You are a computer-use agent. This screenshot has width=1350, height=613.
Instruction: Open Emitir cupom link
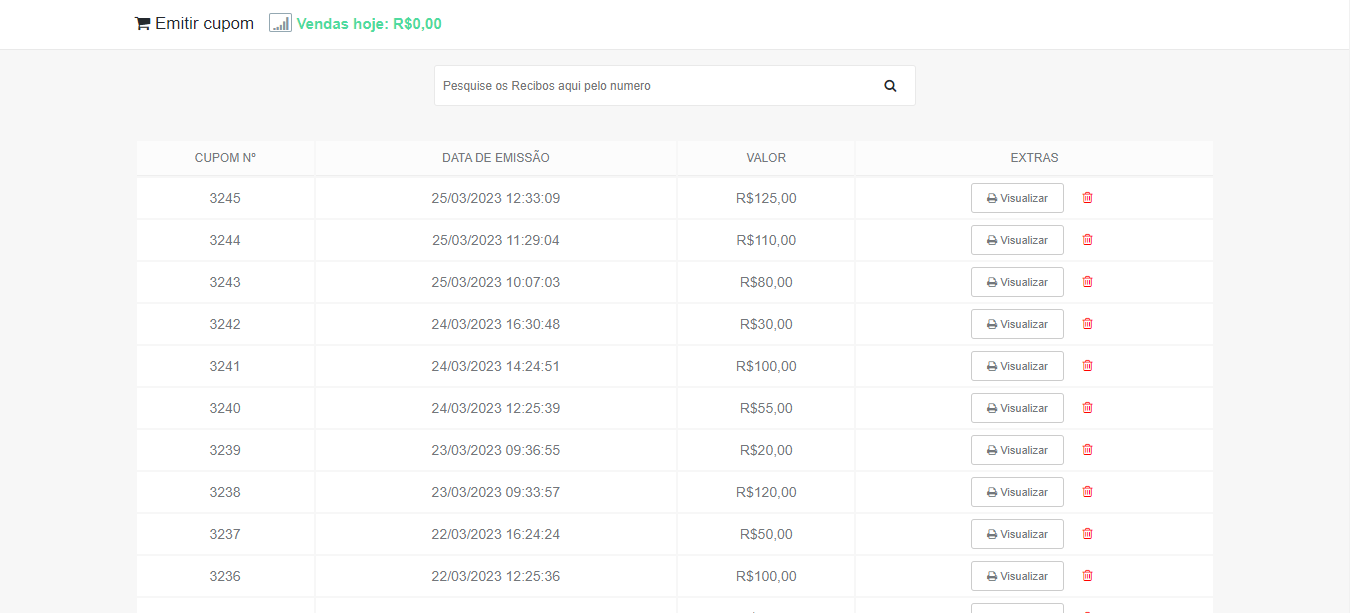pyautogui.click(x=204, y=23)
